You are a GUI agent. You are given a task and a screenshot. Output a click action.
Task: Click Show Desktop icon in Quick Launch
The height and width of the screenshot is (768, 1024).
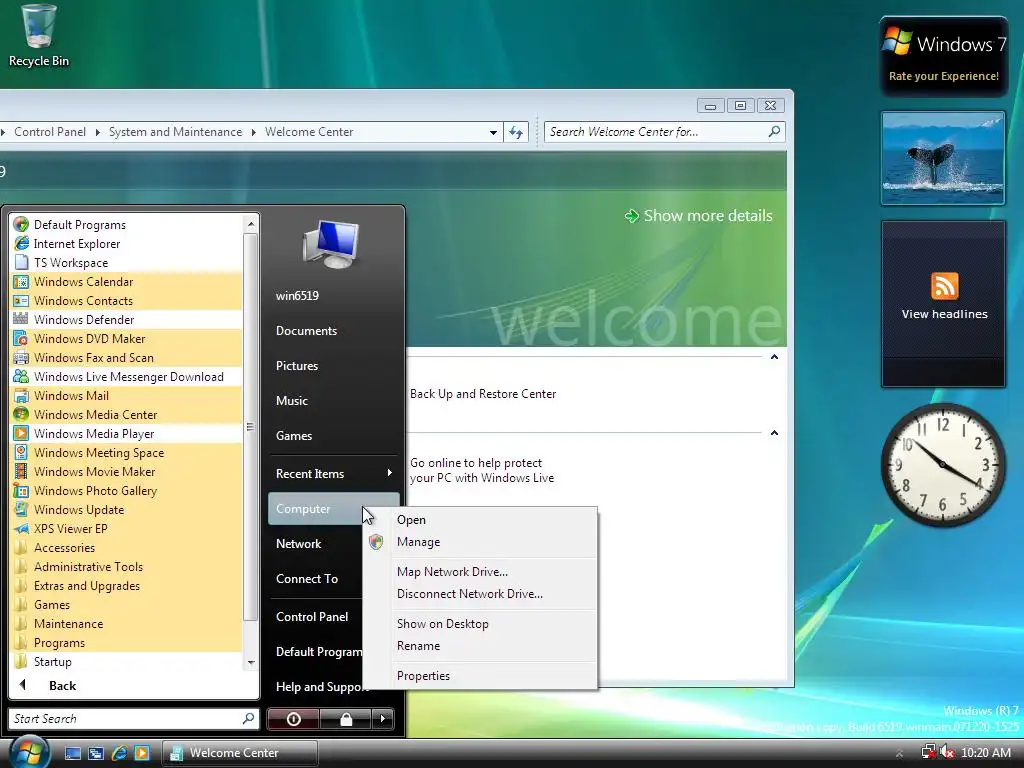72,753
